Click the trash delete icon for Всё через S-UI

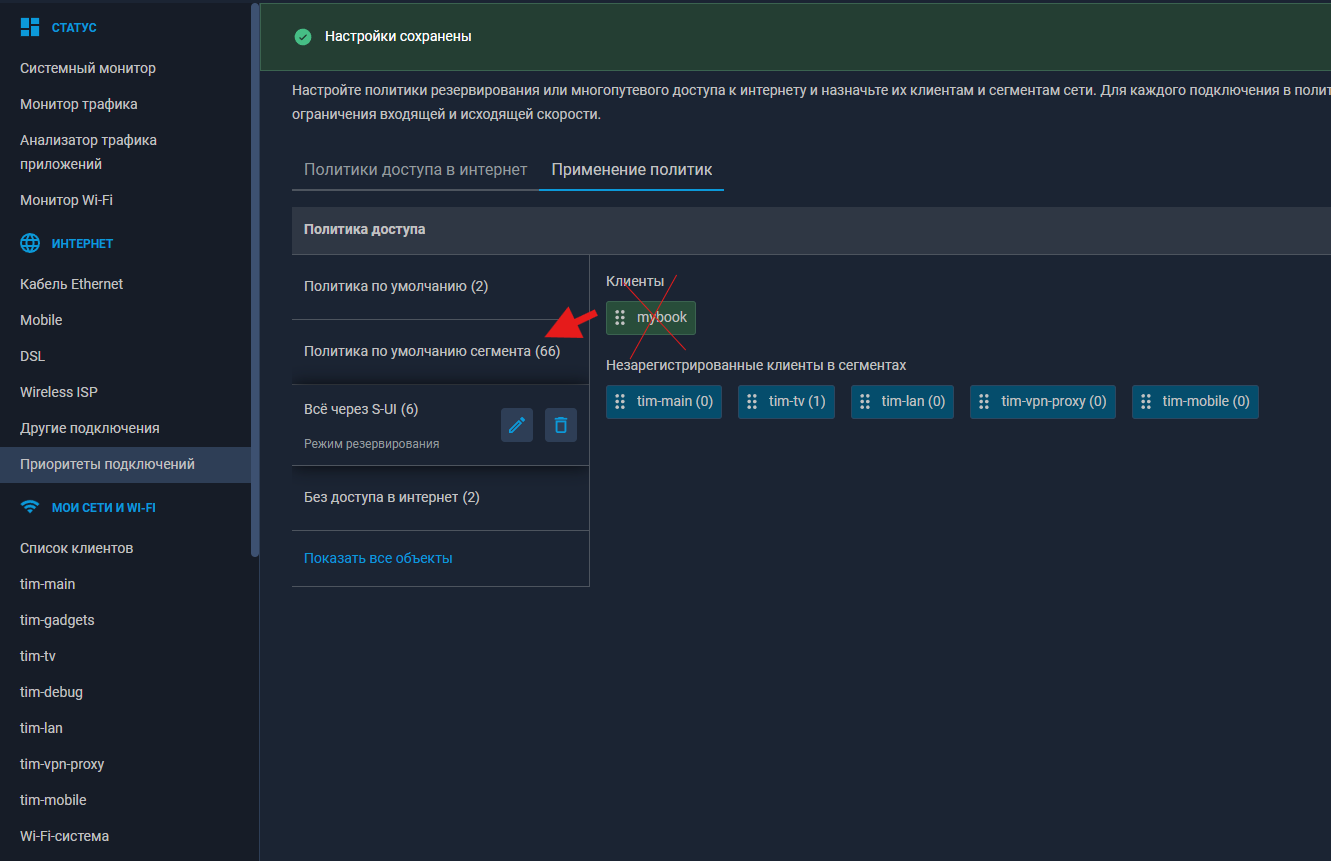561,425
